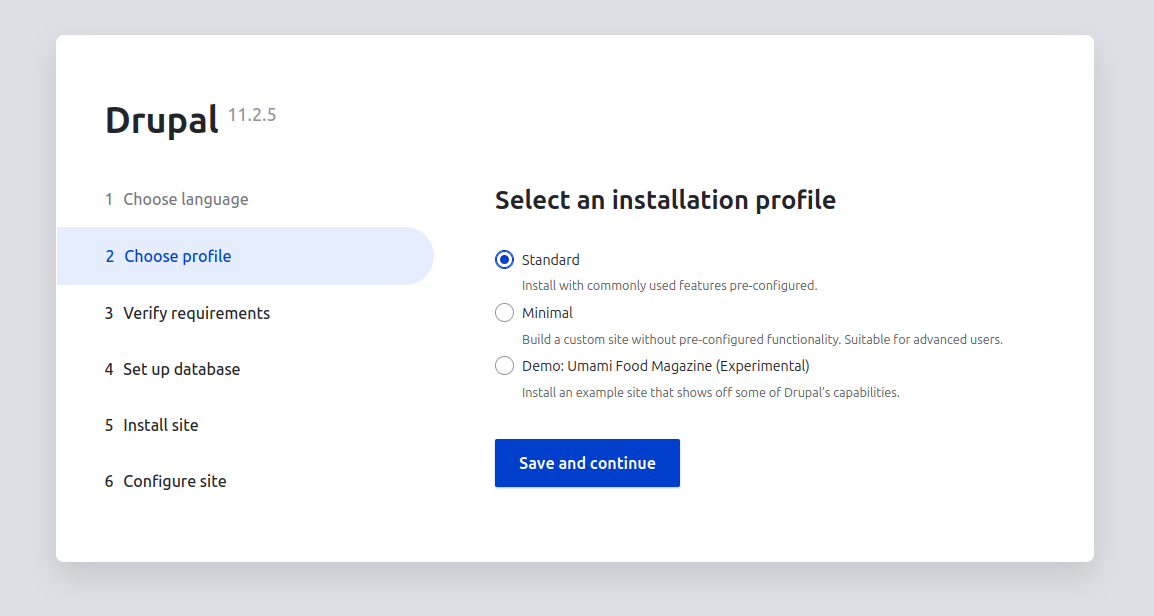1154x616 pixels.
Task: Click the Drupal title text
Action: pos(162,120)
